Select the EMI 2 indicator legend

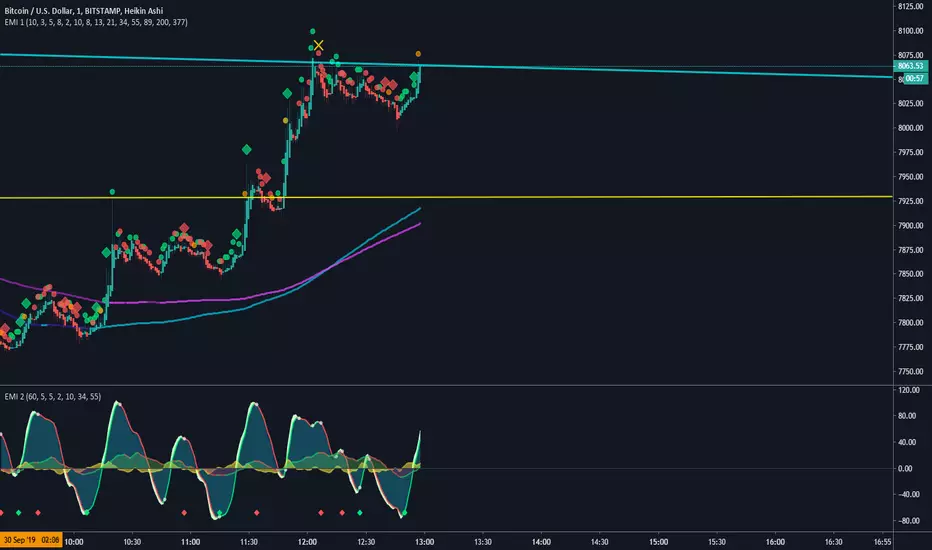click(52, 397)
